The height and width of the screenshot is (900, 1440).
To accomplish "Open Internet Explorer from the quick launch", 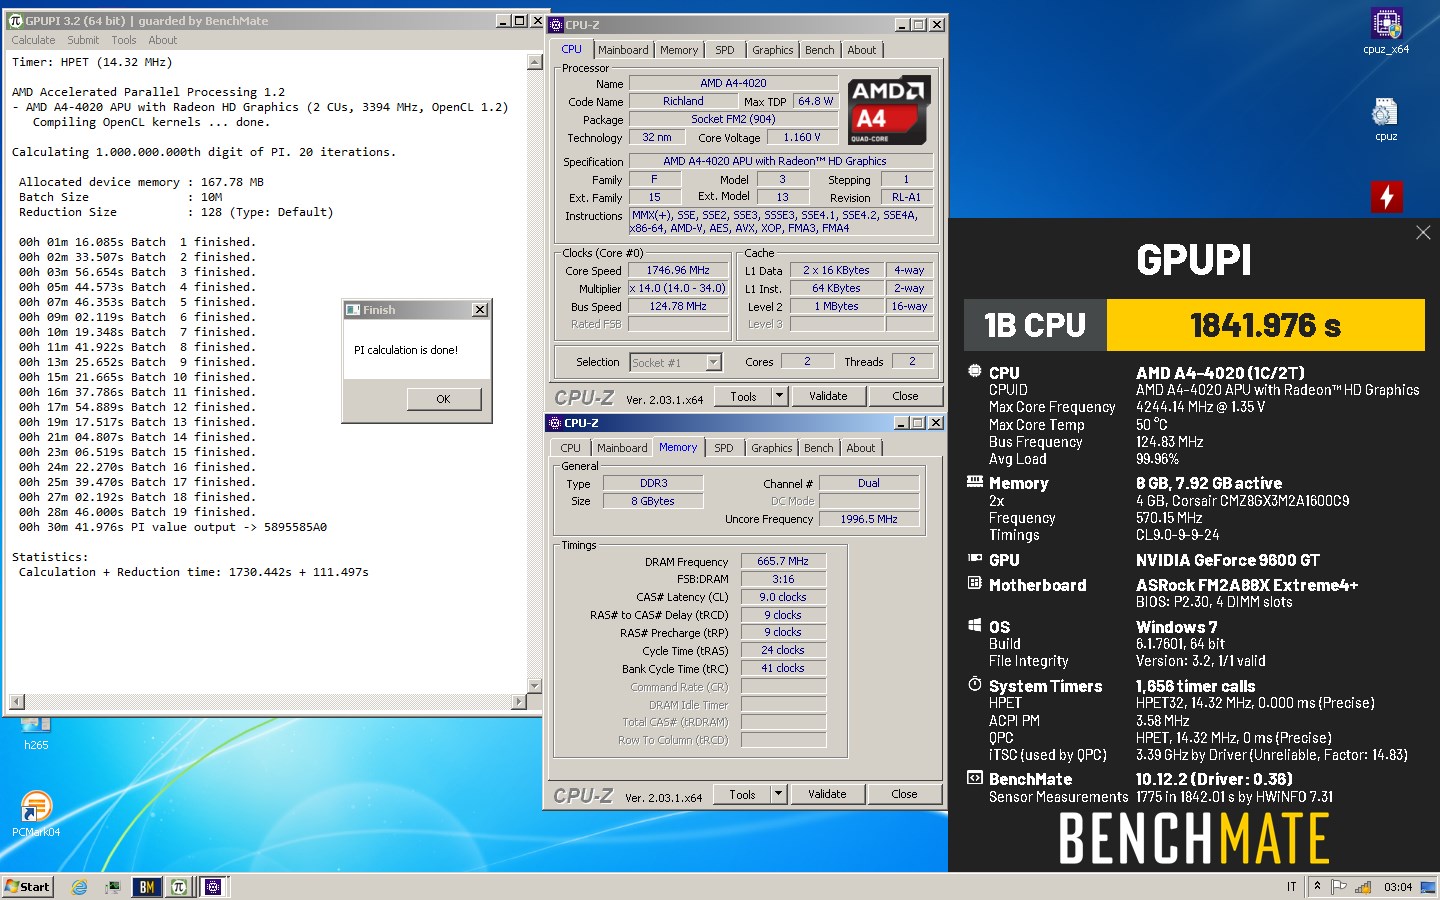I will point(80,887).
